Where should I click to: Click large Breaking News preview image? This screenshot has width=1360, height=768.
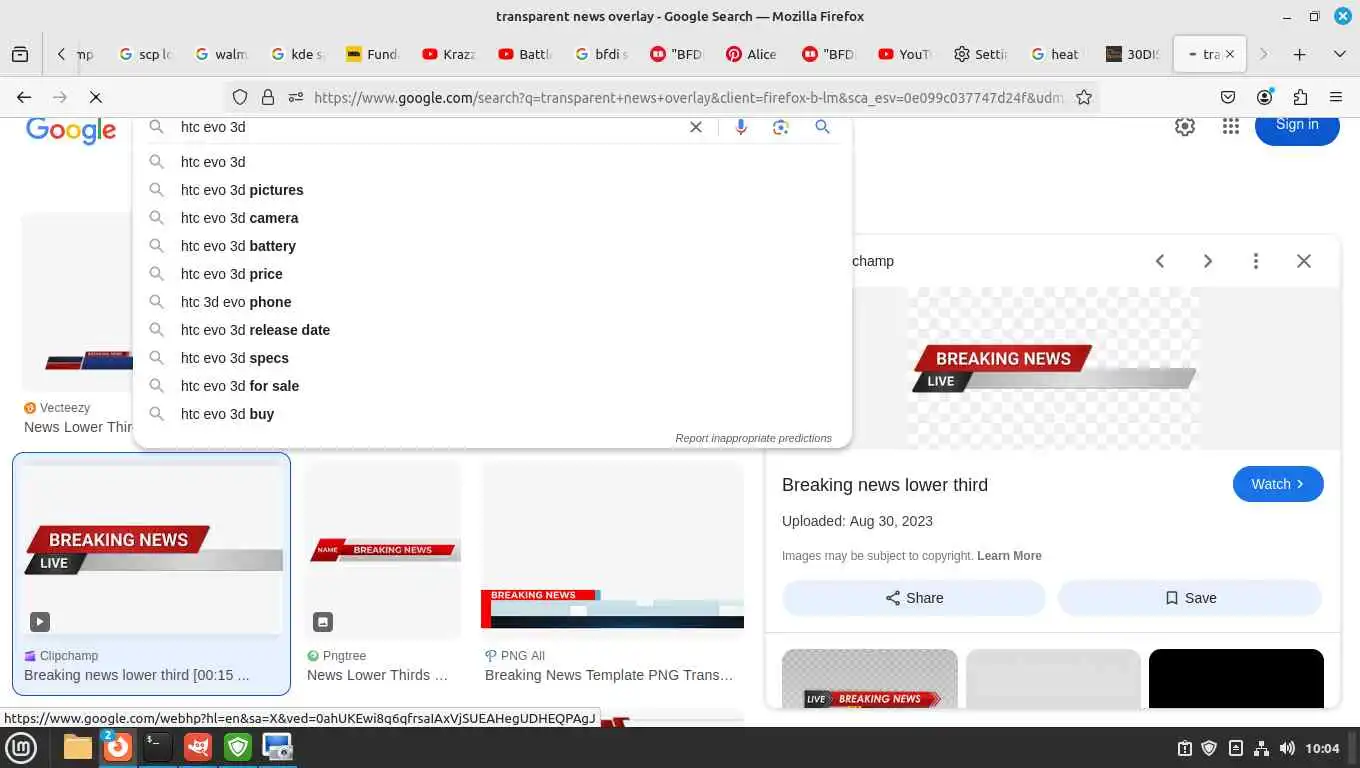click(x=1054, y=368)
